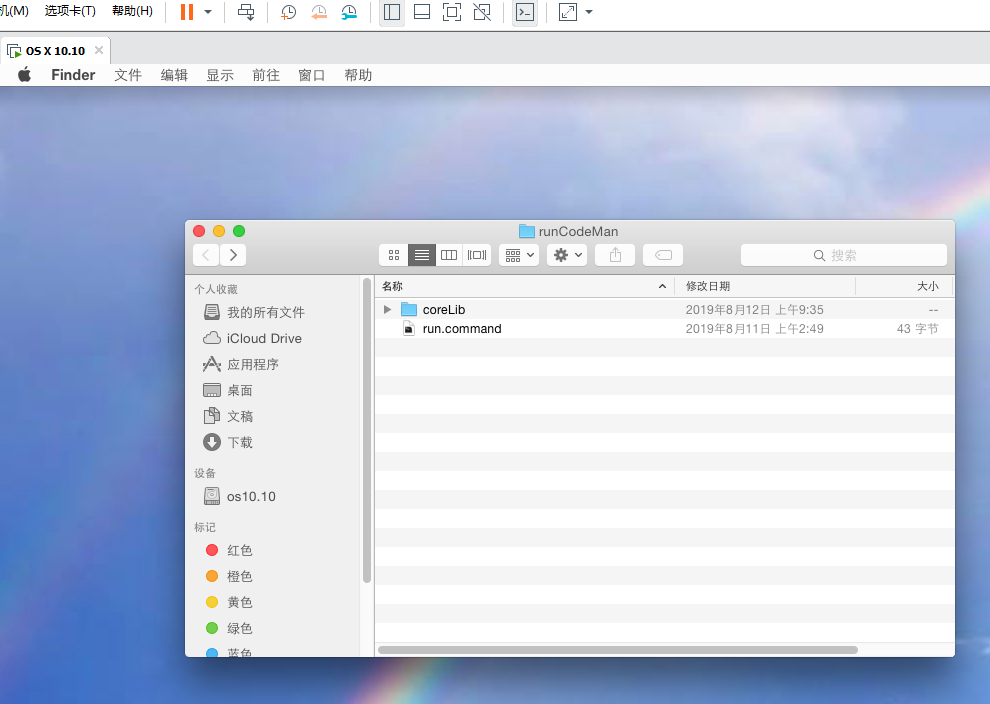Switch Finder to column view
990x704 pixels.
tap(449, 255)
